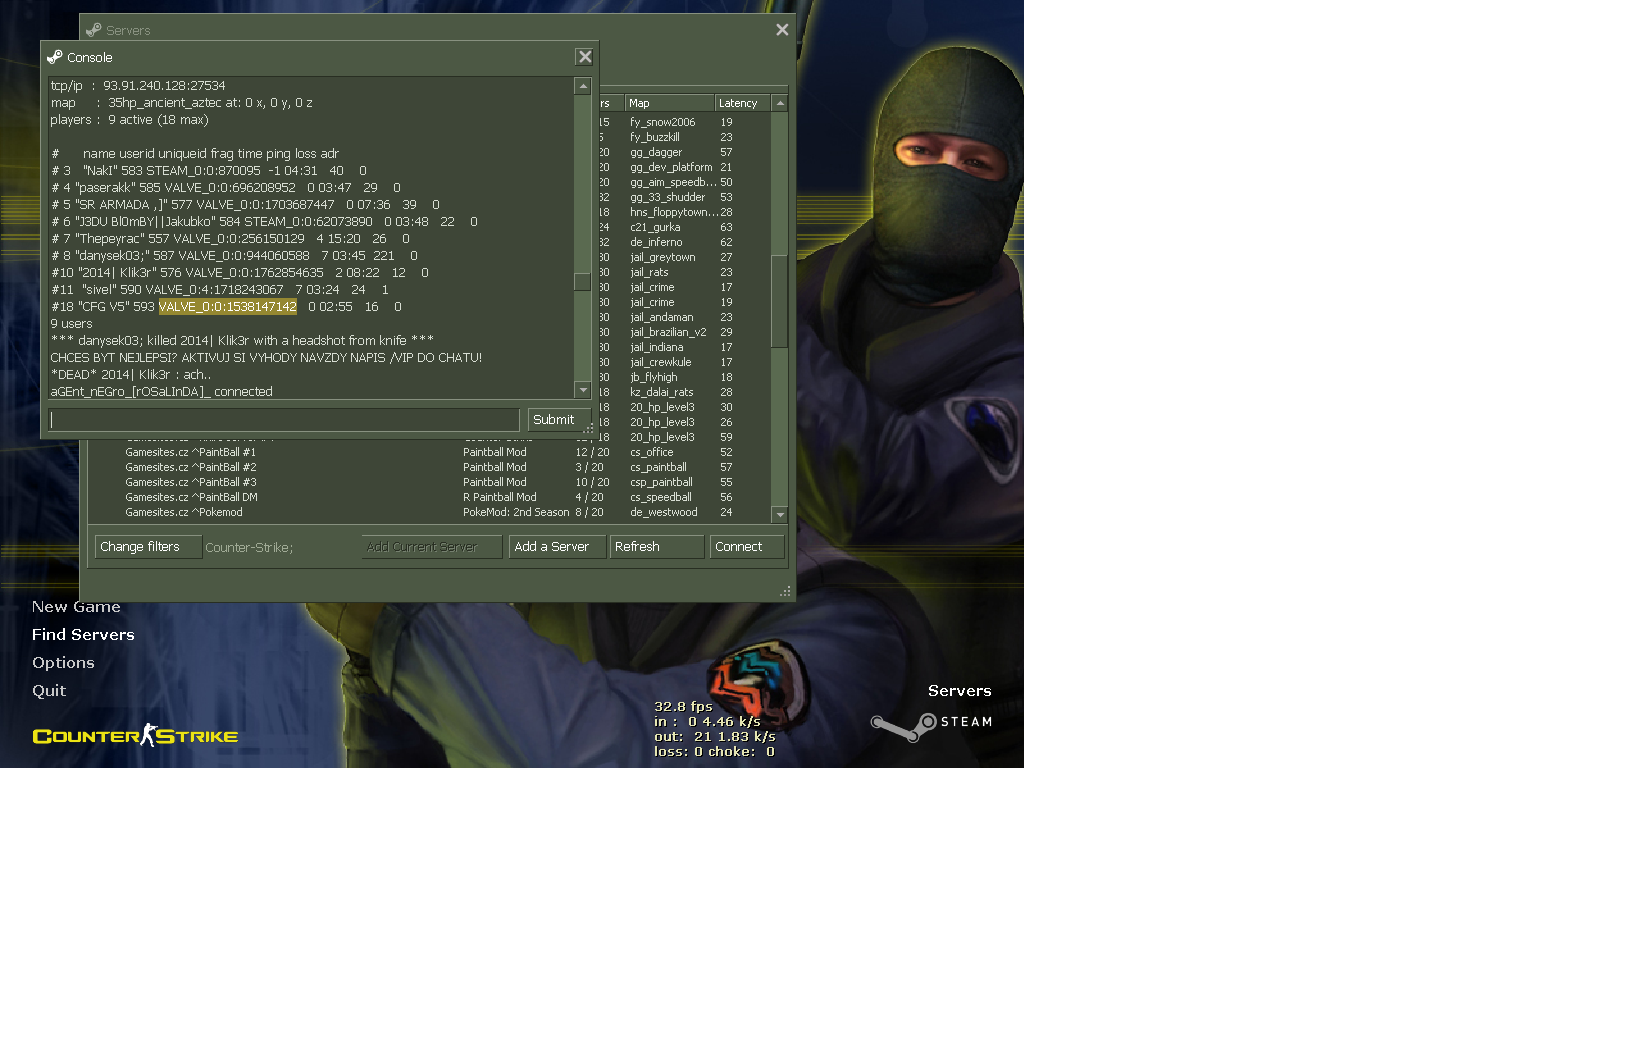Viewport: 1636px width, 1038px height.
Task: Click the 35hp_ancient_aztec map console line
Action: click(x=181, y=103)
